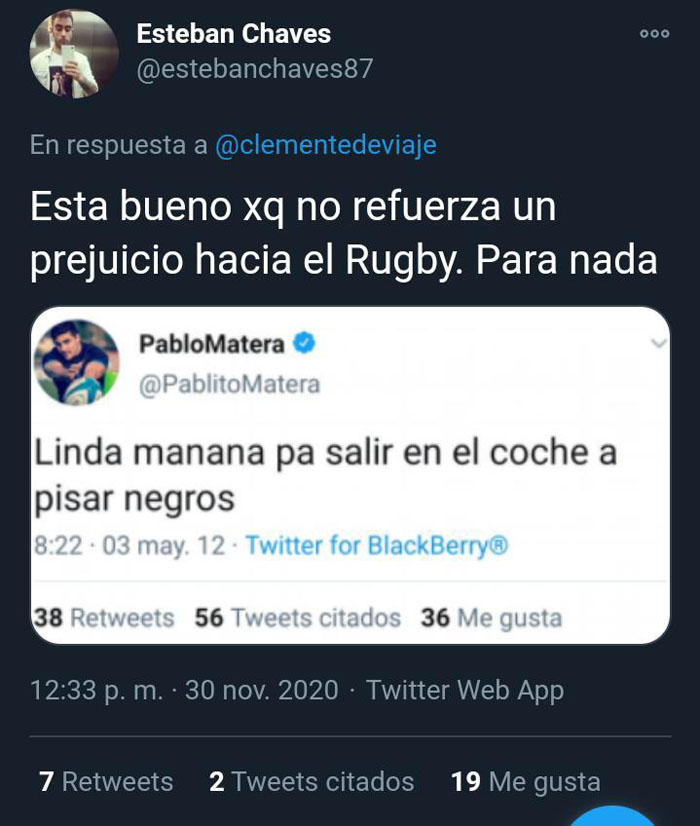700x826 pixels.
Task: Open the quoted tweet text about coche
Action: click(326, 475)
